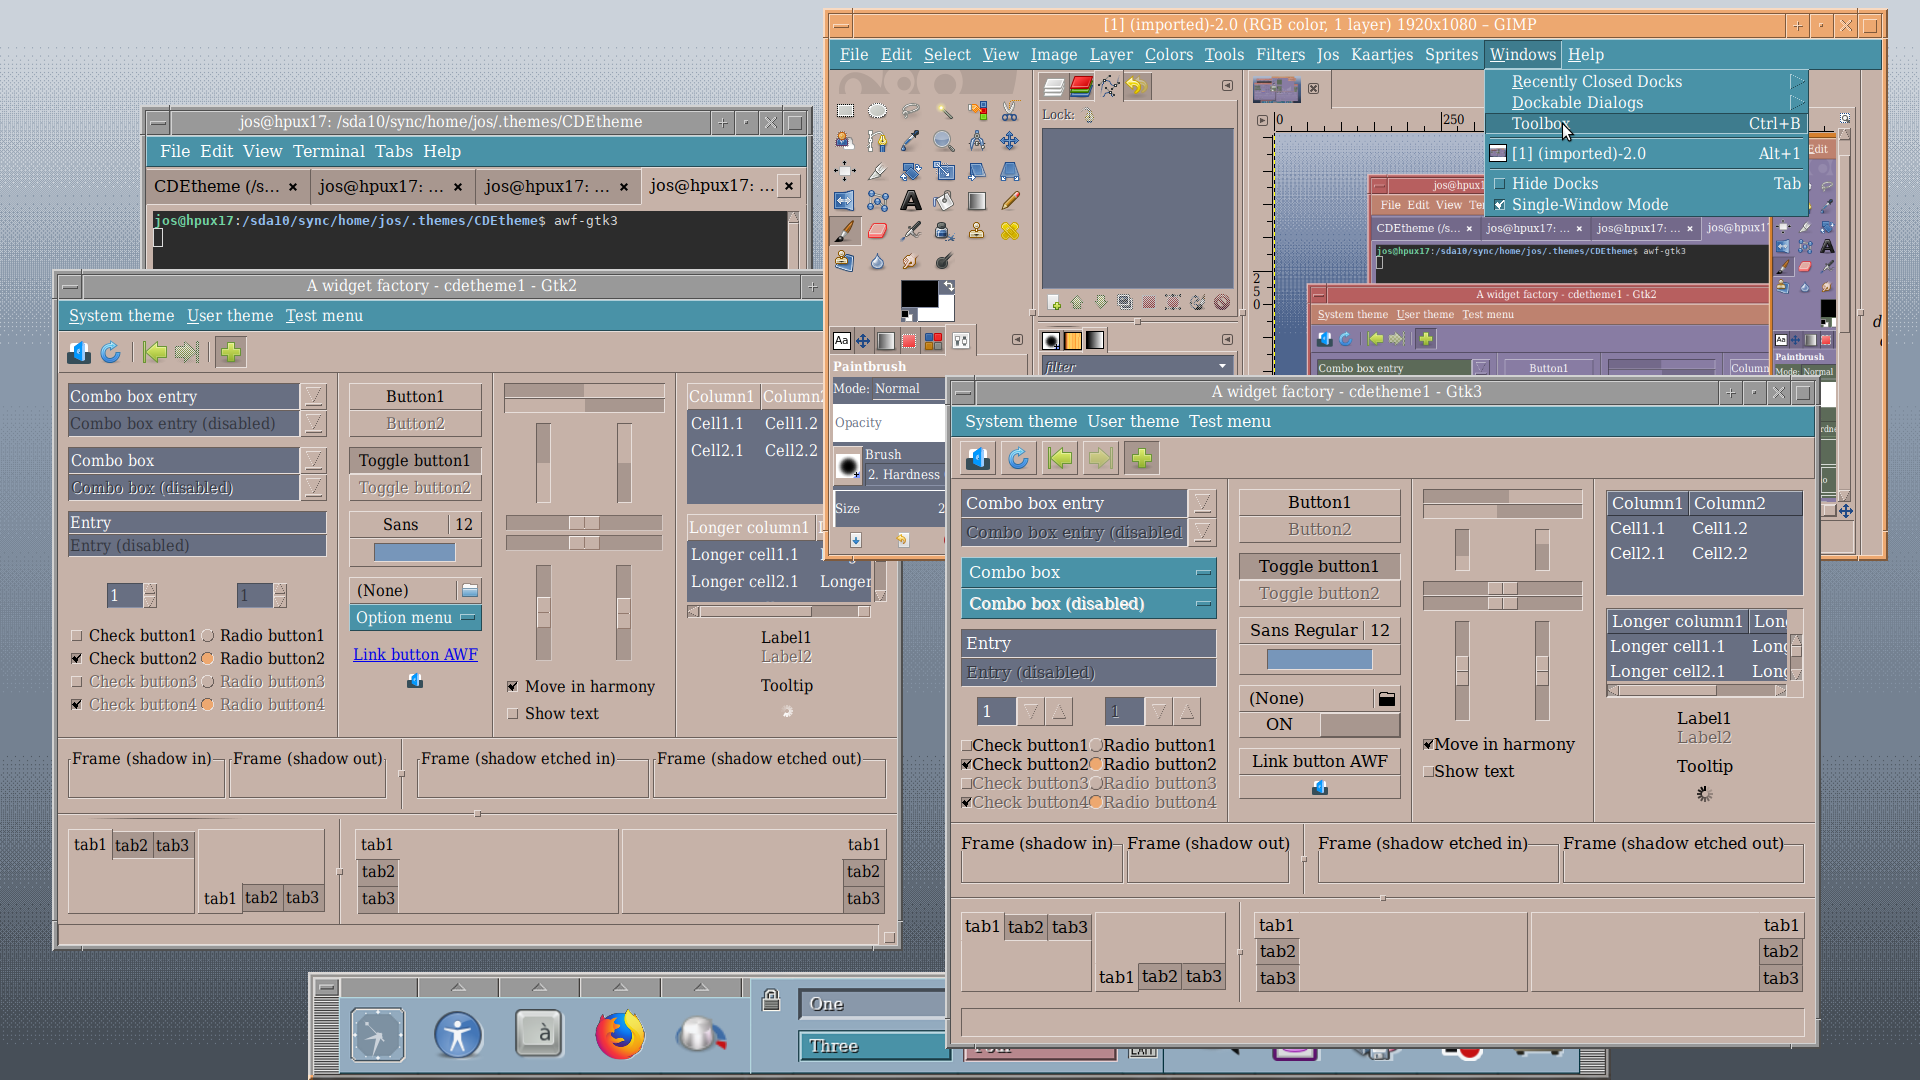Select 'Radio button1' in Gtk3 window

[1153, 745]
